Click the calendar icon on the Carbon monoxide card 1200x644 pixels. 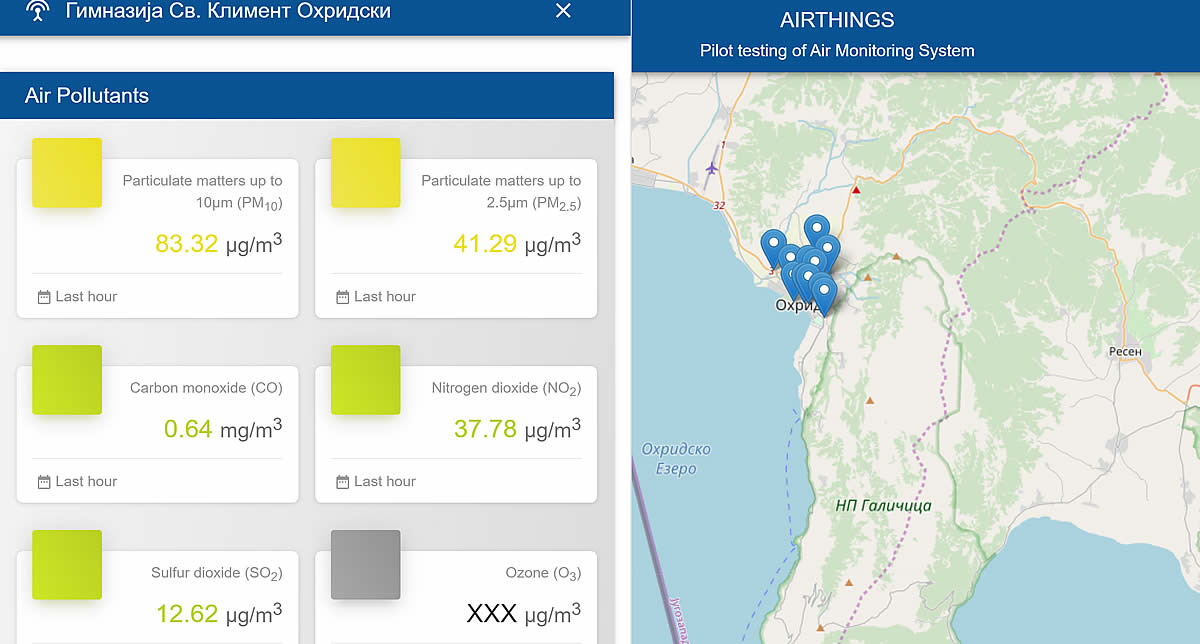[44, 482]
